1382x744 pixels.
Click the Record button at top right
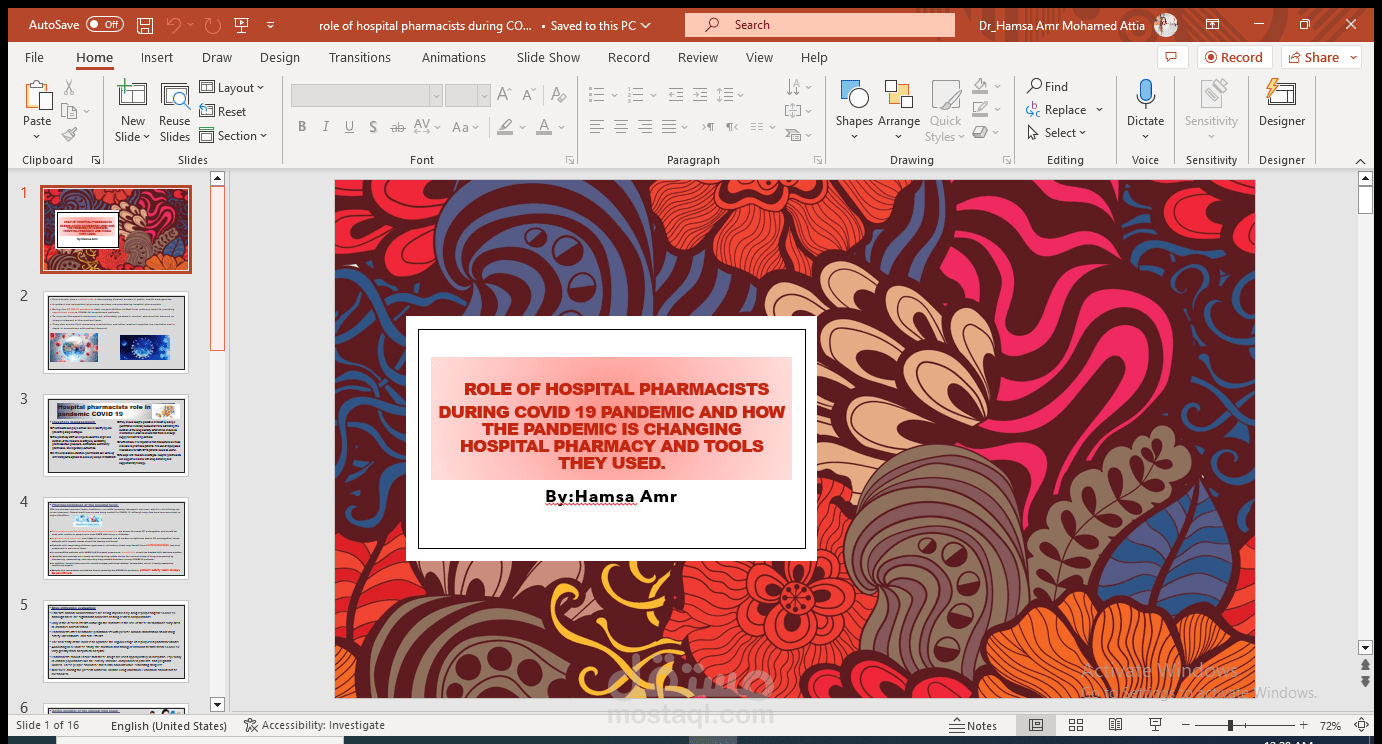coord(1234,57)
